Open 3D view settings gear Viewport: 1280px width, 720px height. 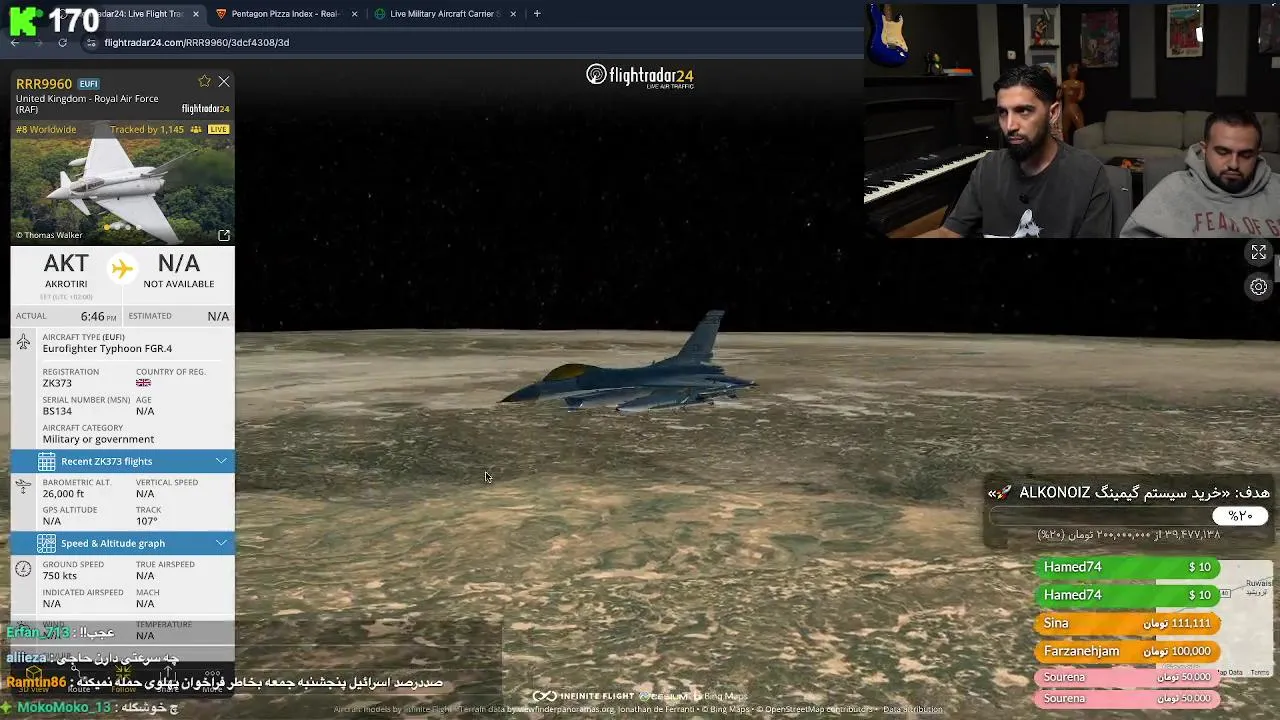coord(1259,287)
